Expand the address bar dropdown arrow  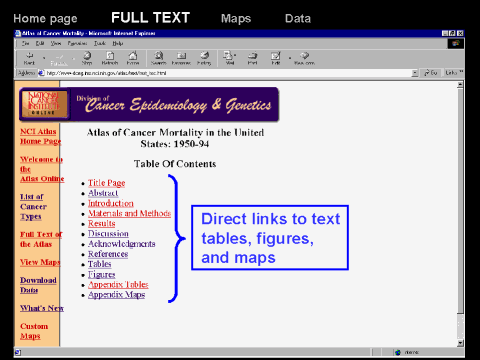tap(415, 73)
